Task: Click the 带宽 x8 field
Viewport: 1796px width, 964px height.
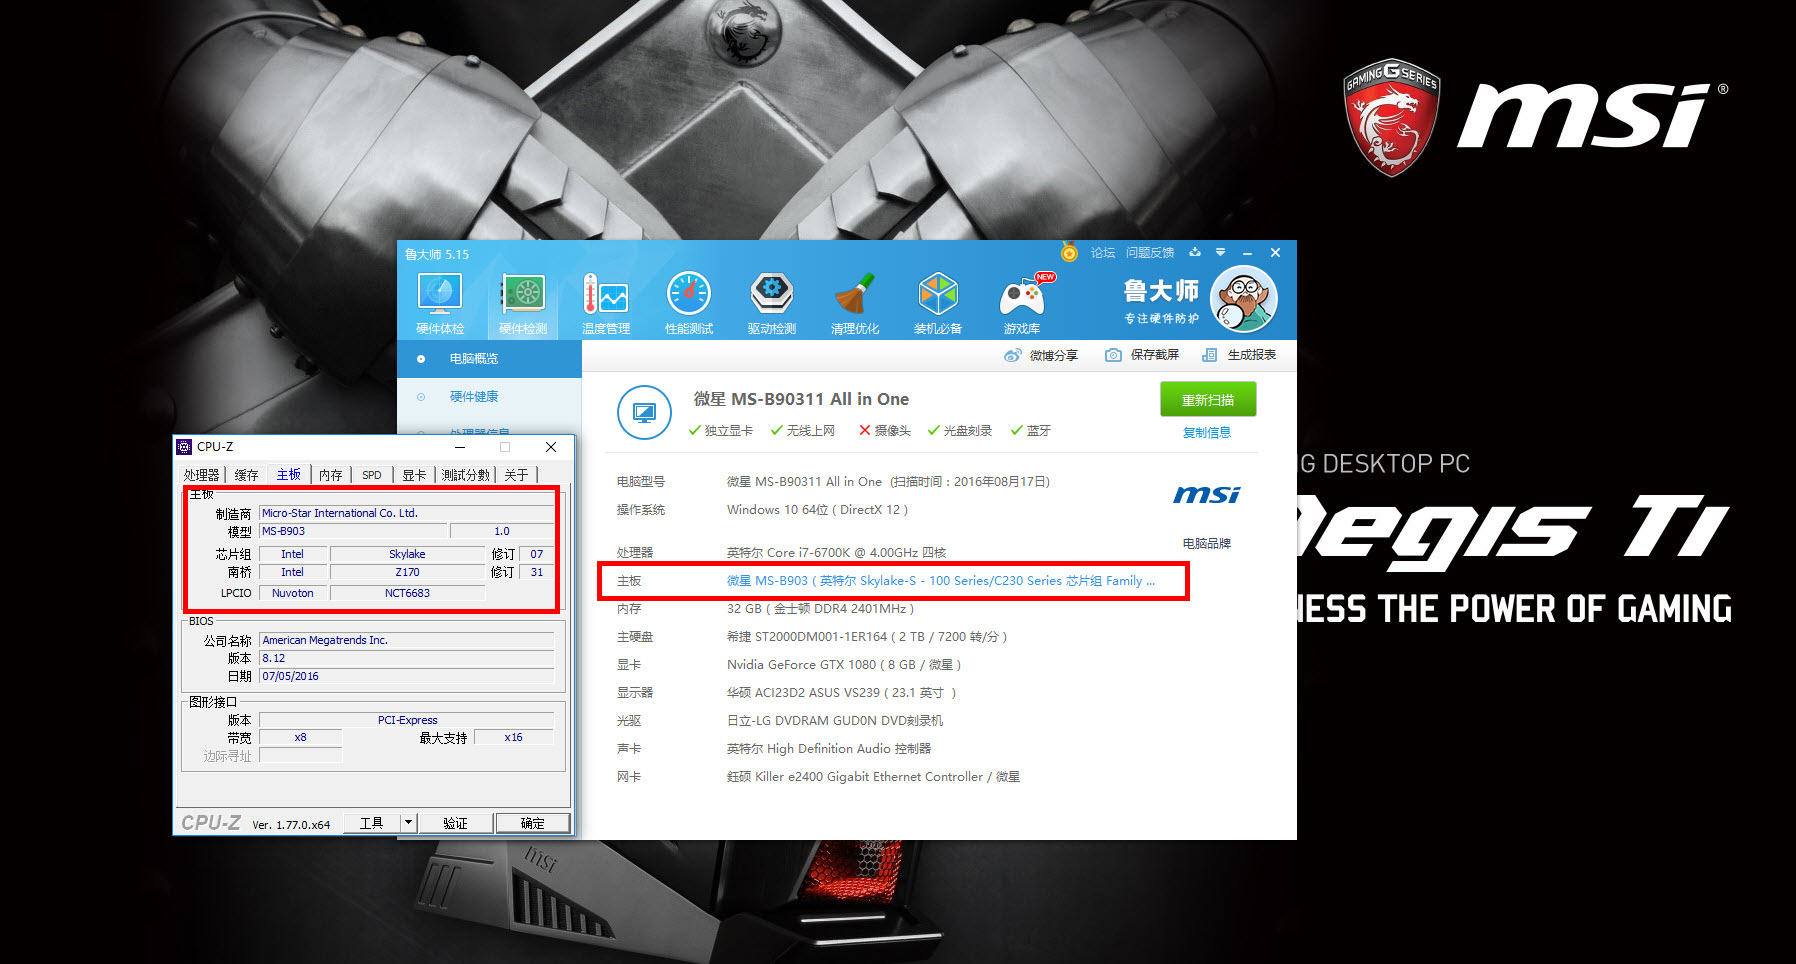Action: click(300, 737)
